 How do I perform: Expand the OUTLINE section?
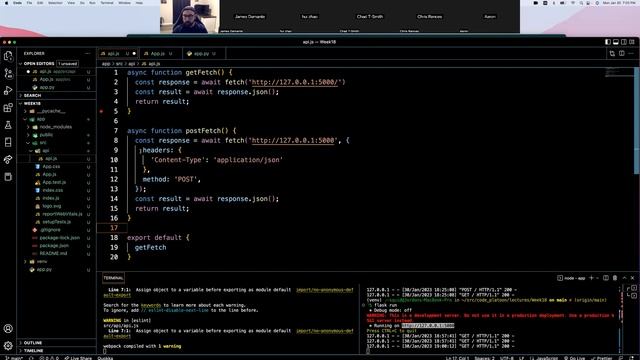point(56,343)
